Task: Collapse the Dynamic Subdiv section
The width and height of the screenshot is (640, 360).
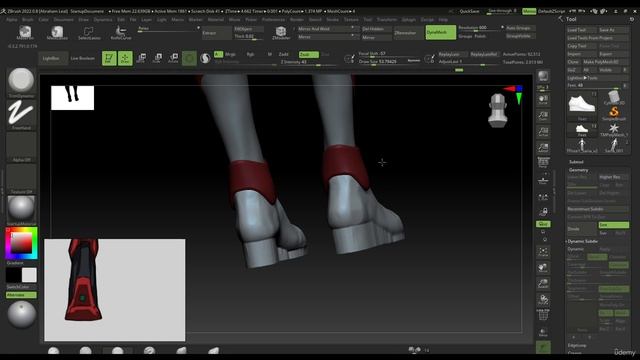Action: click(x=582, y=241)
